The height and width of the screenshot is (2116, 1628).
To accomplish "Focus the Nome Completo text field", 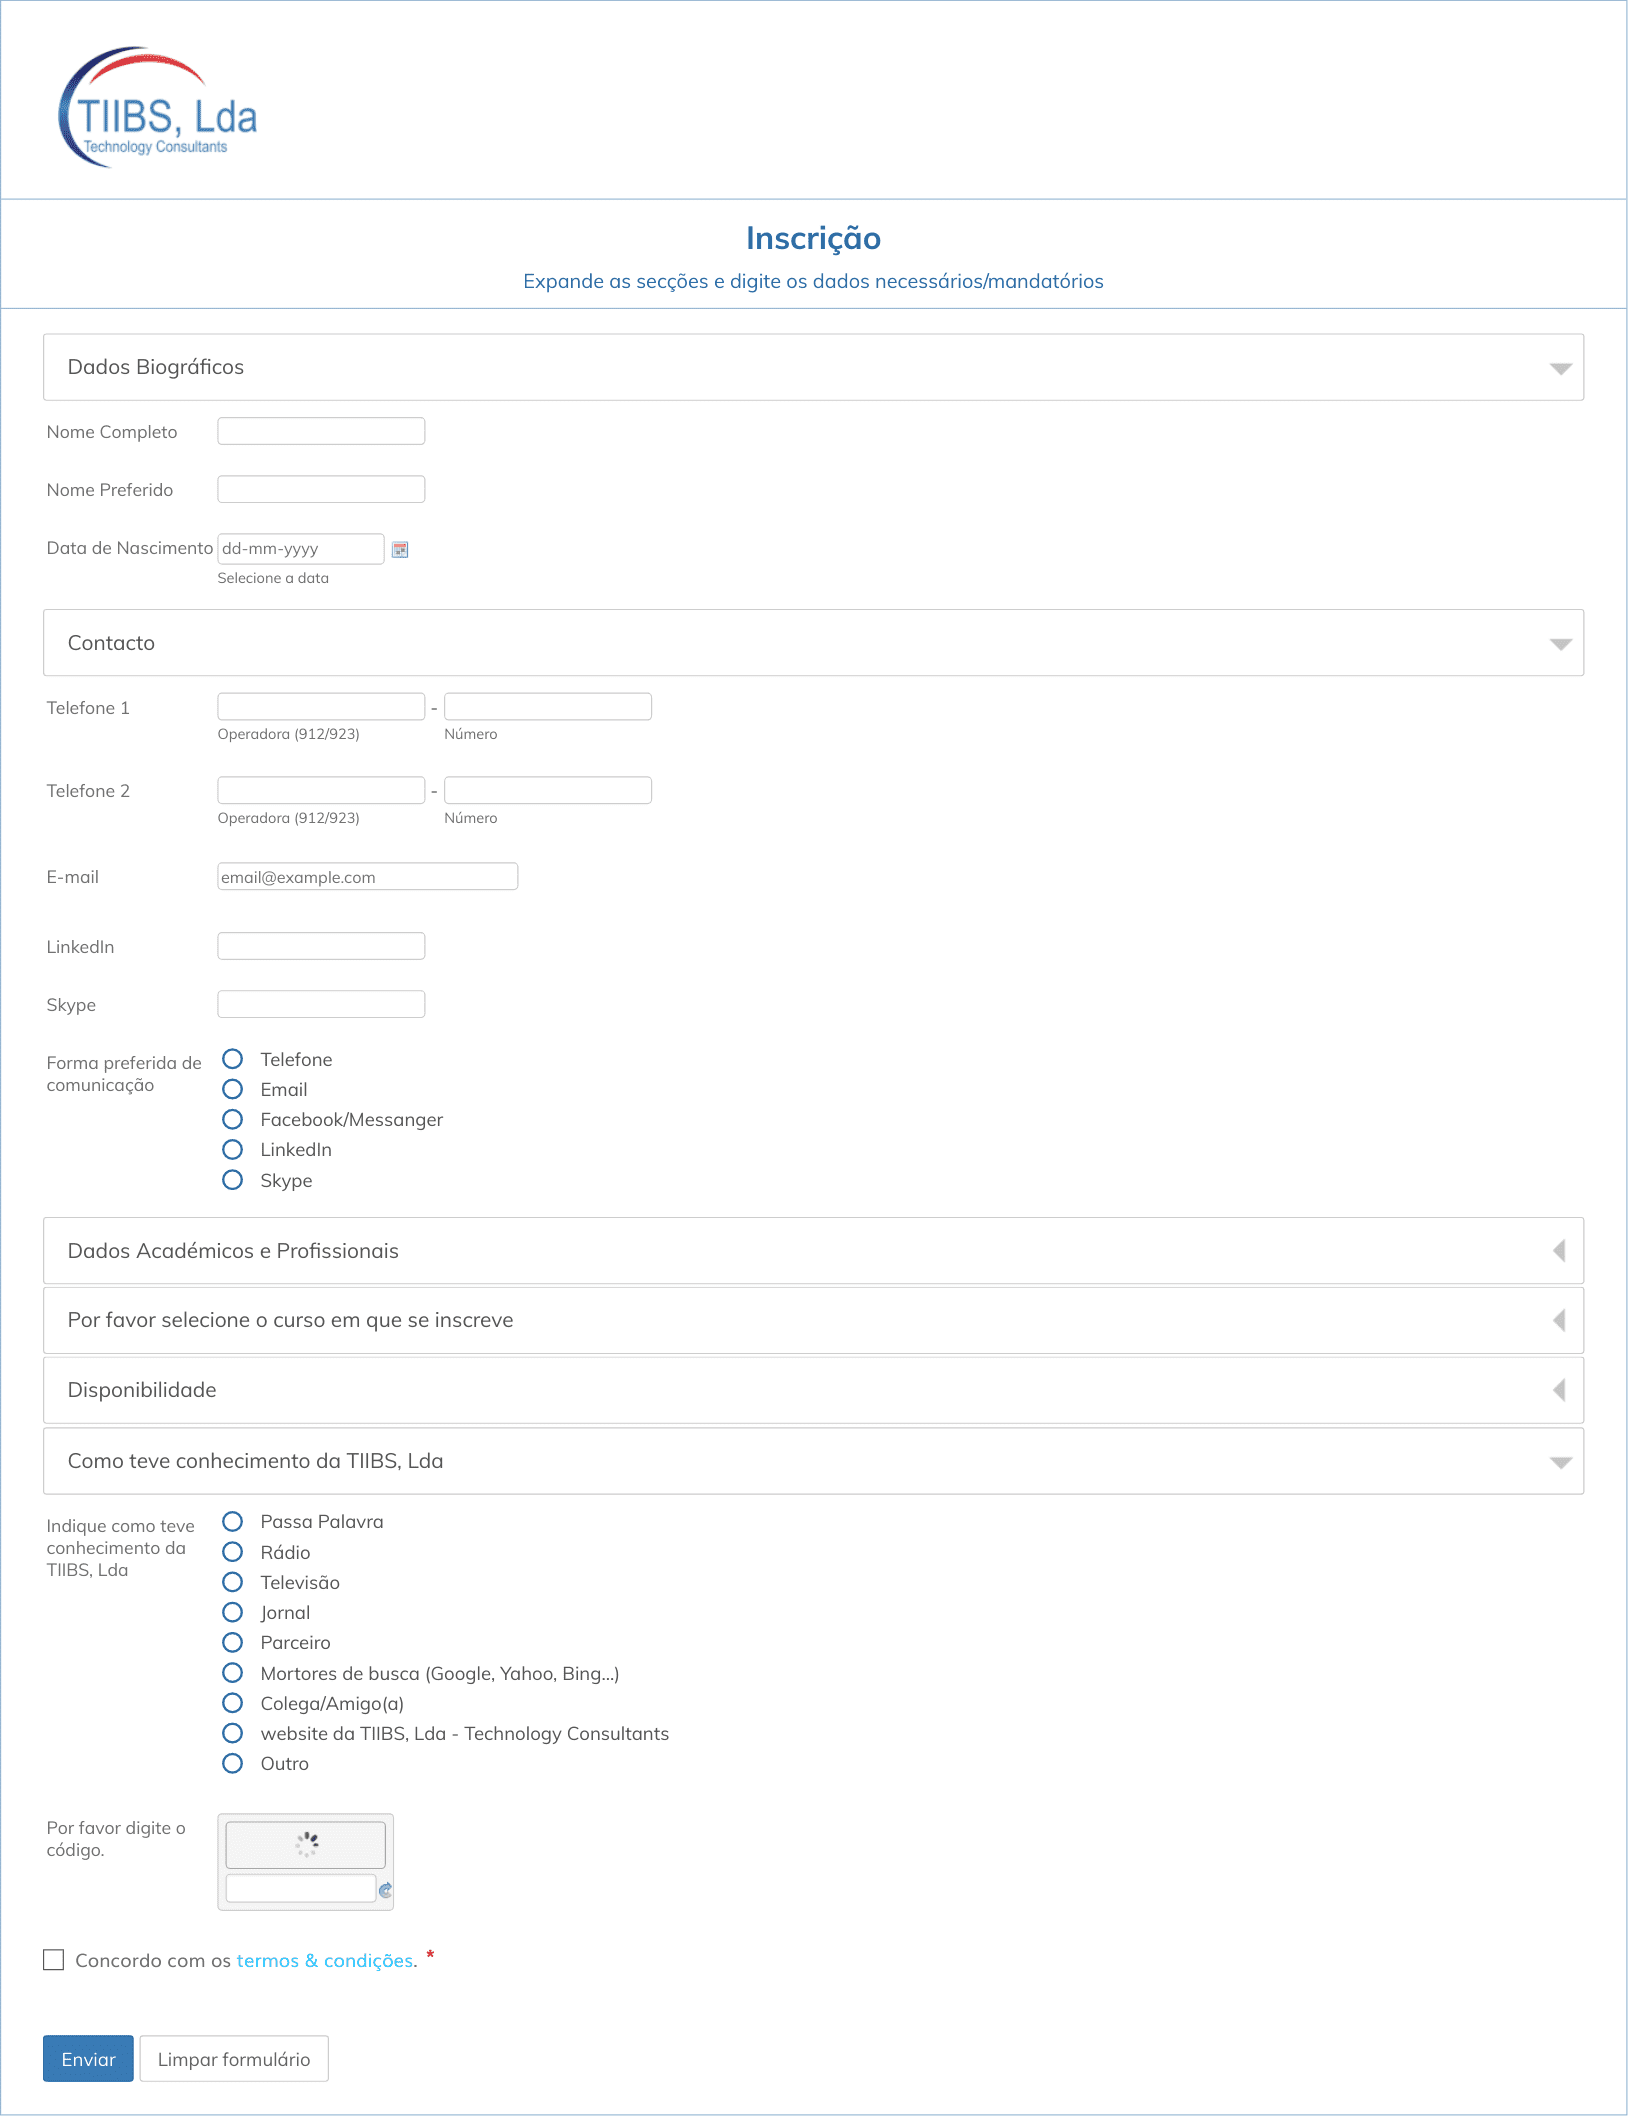I will point(321,431).
